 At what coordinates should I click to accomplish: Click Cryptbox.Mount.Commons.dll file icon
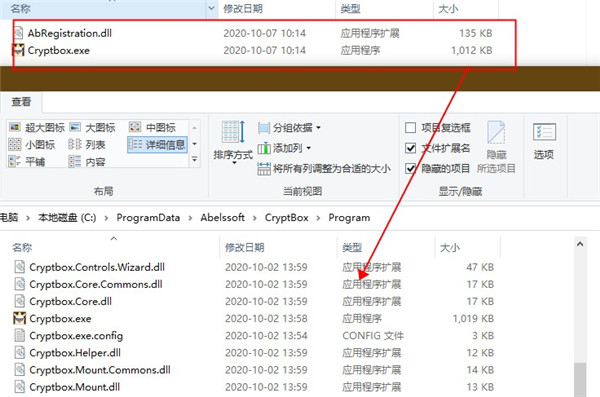click(x=20, y=370)
